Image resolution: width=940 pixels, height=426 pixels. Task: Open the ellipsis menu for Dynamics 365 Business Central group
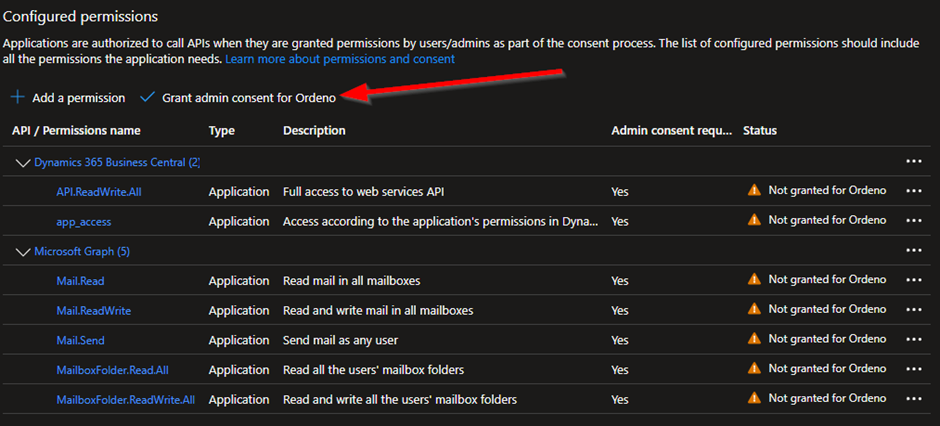[x=914, y=161]
